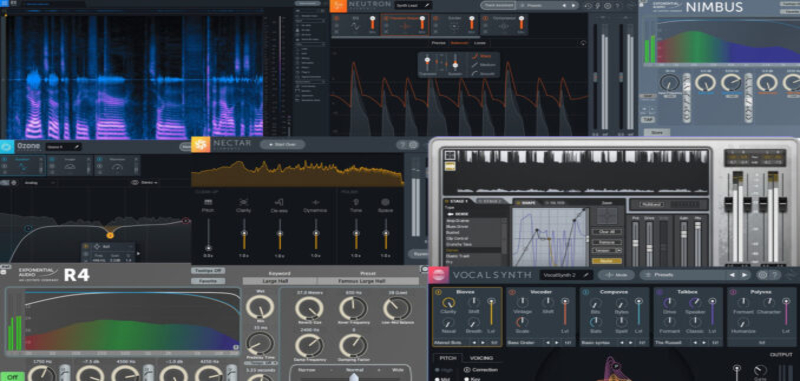This screenshot has width=800, height=381.
Task: Open the Tension dropdown in distortion plugin
Action: [607, 250]
